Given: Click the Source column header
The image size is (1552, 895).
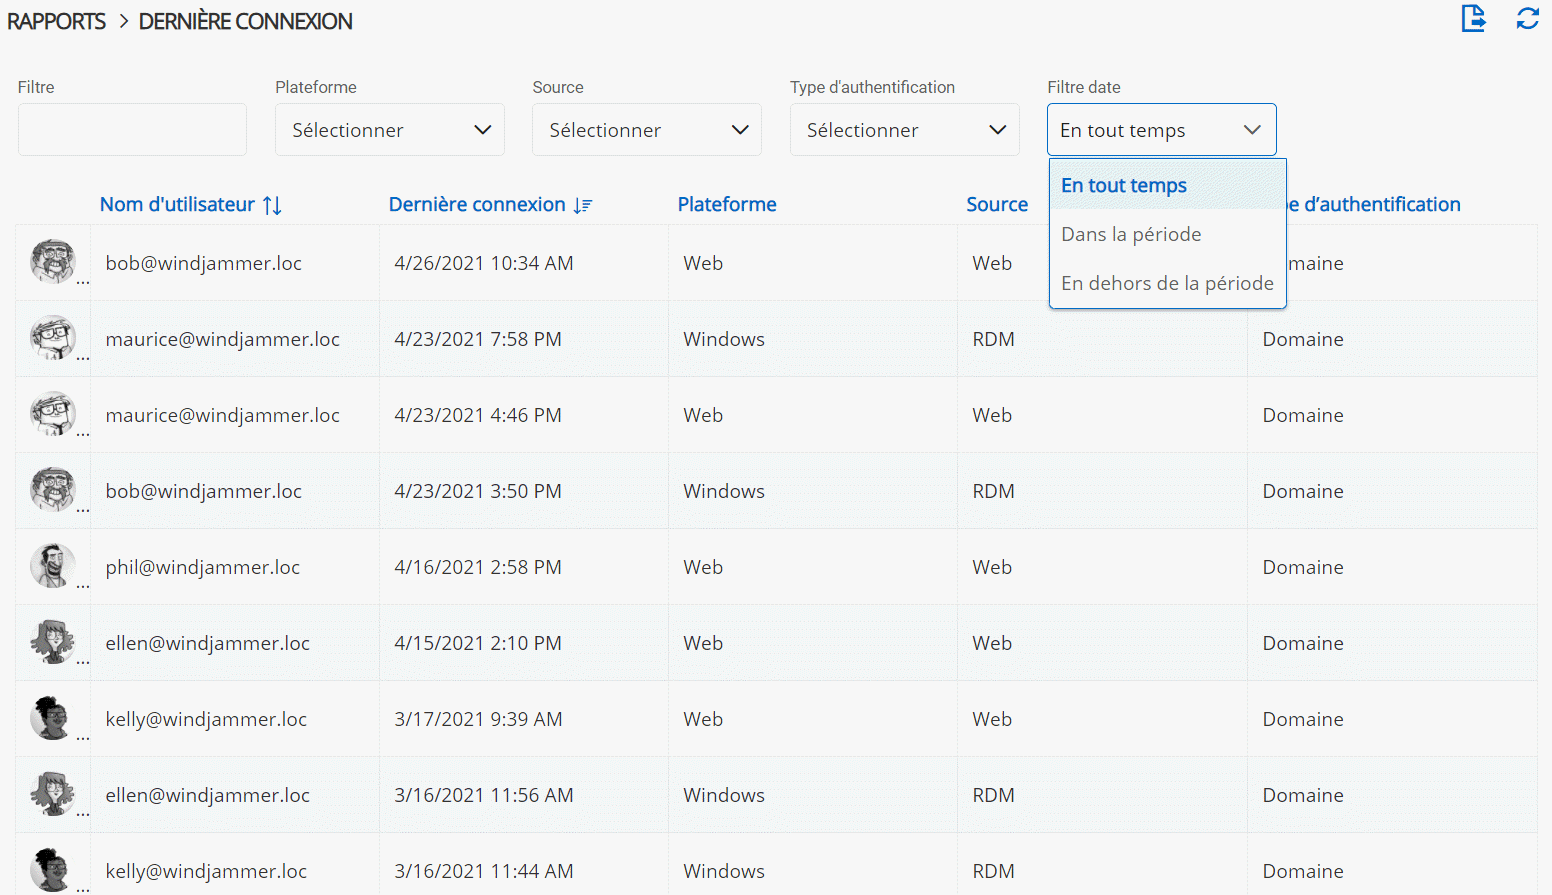Looking at the screenshot, I should pyautogui.click(x=996, y=204).
